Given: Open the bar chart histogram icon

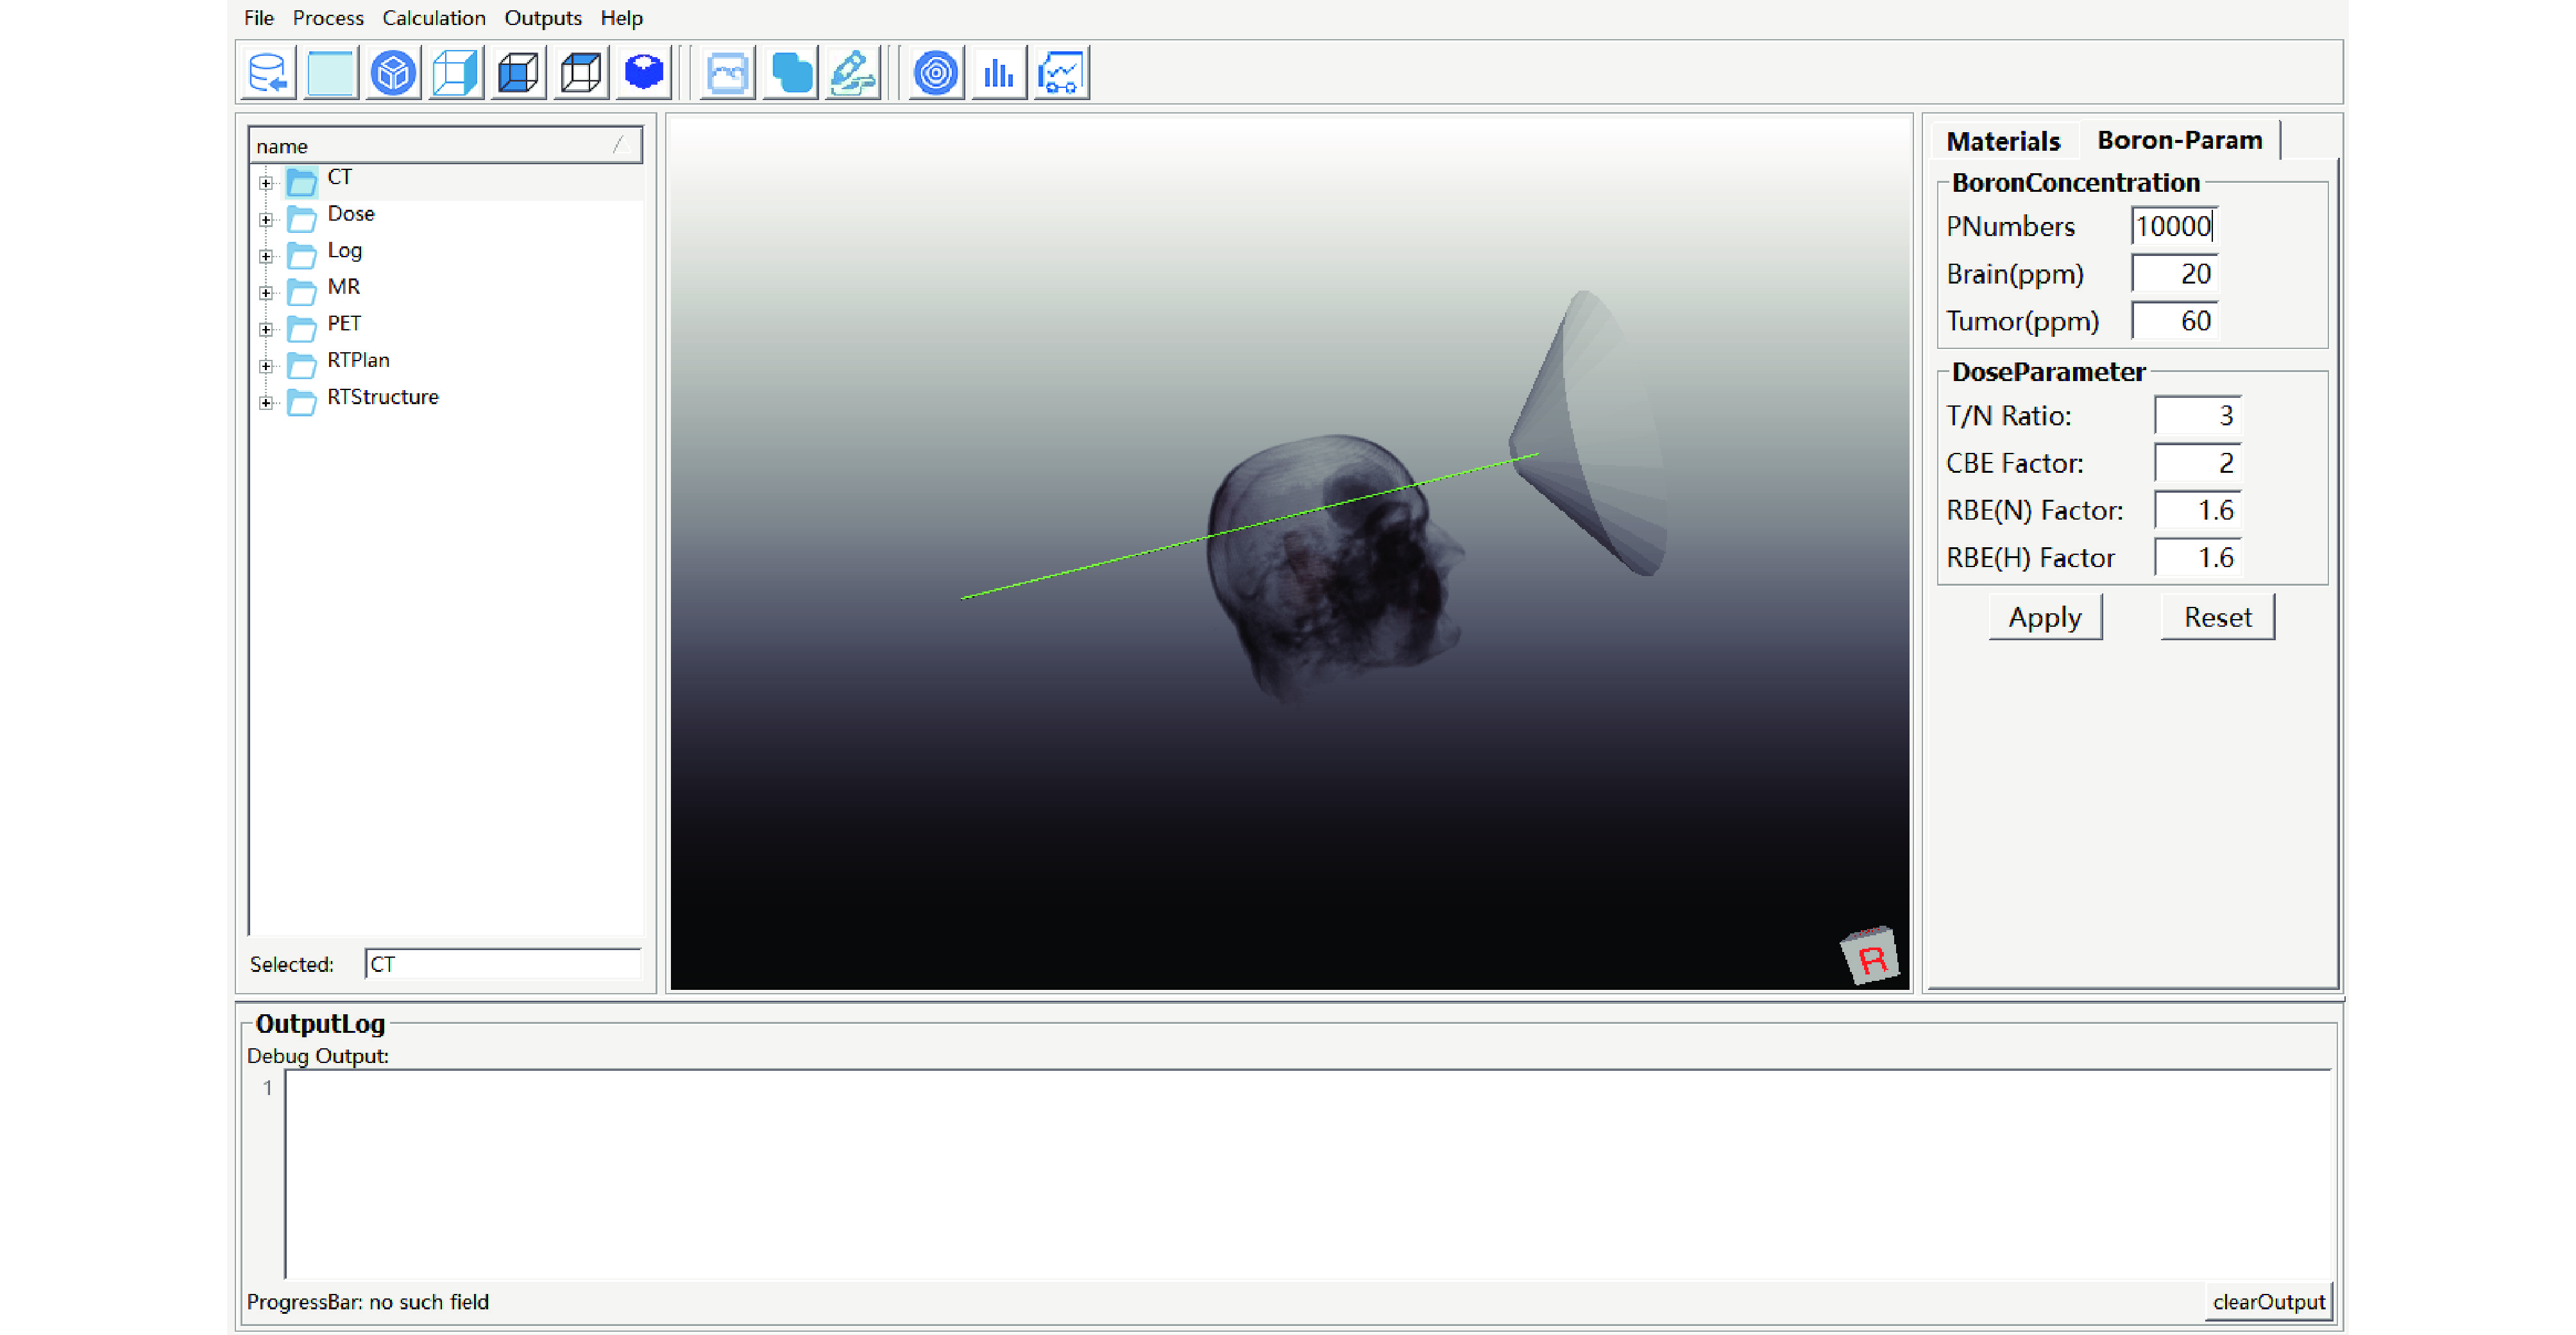Looking at the screenshot, I should tap(998, 72).
